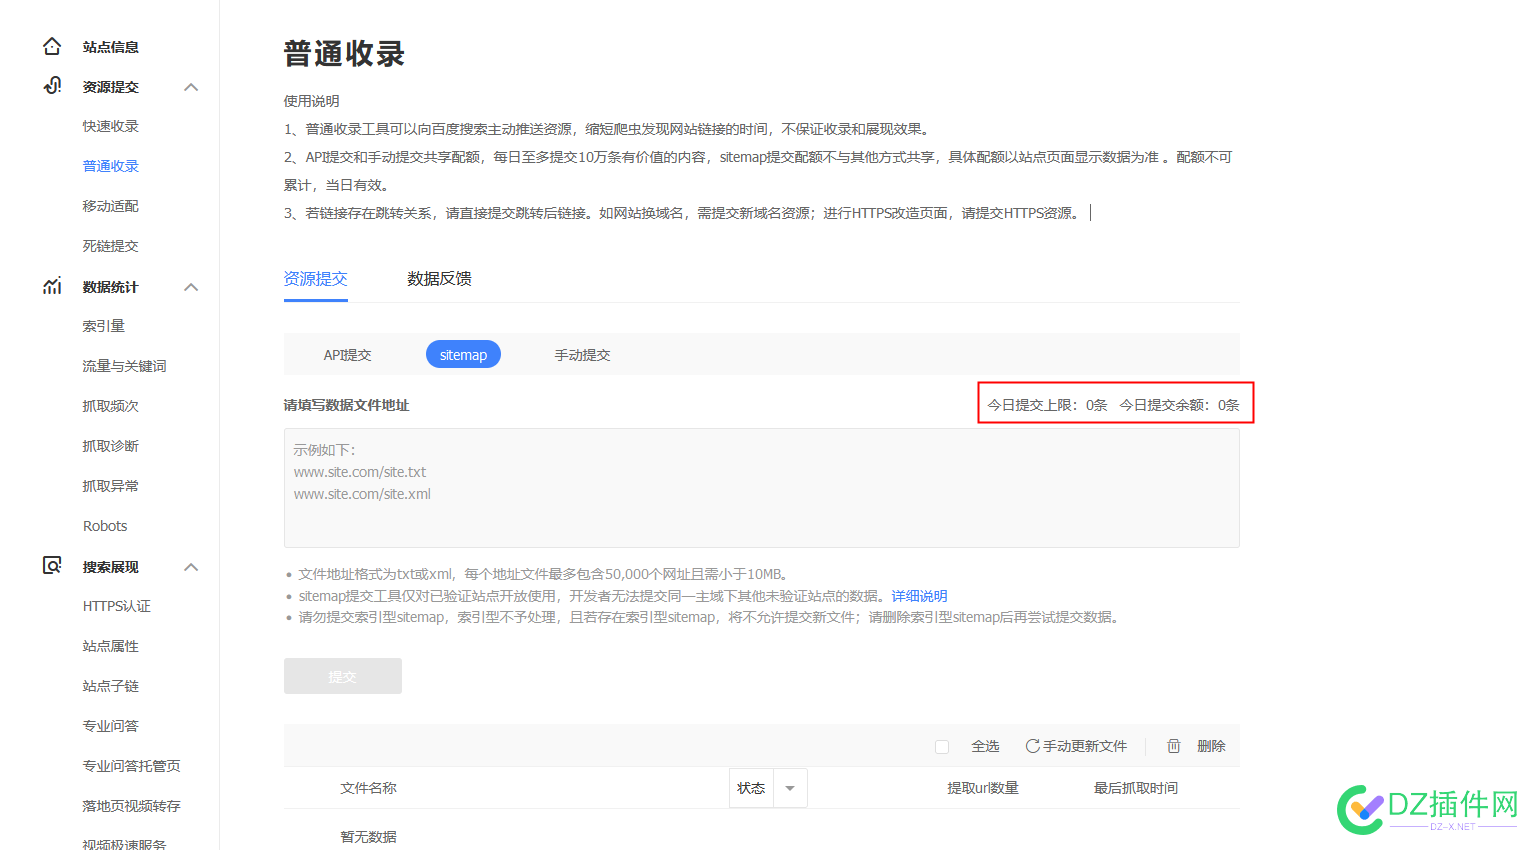The image size is (1537, 850).
Task: Collapse the 资源提交 section chevron
Action: tap(191, 87)
